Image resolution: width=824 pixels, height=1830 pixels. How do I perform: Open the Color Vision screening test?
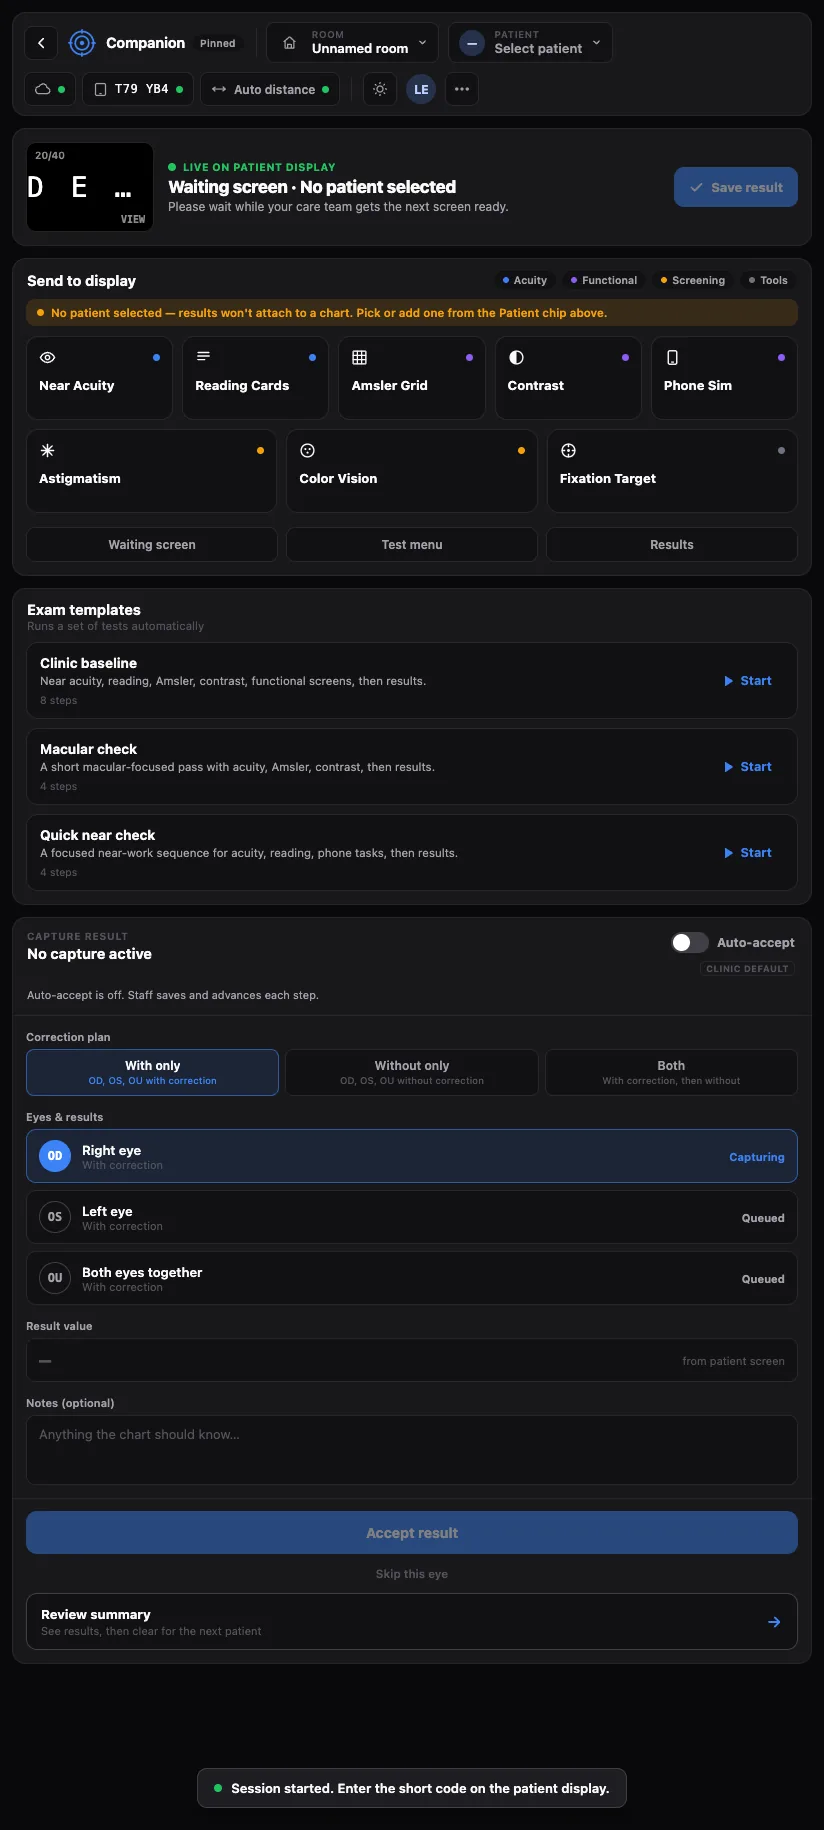click(412, 471)
